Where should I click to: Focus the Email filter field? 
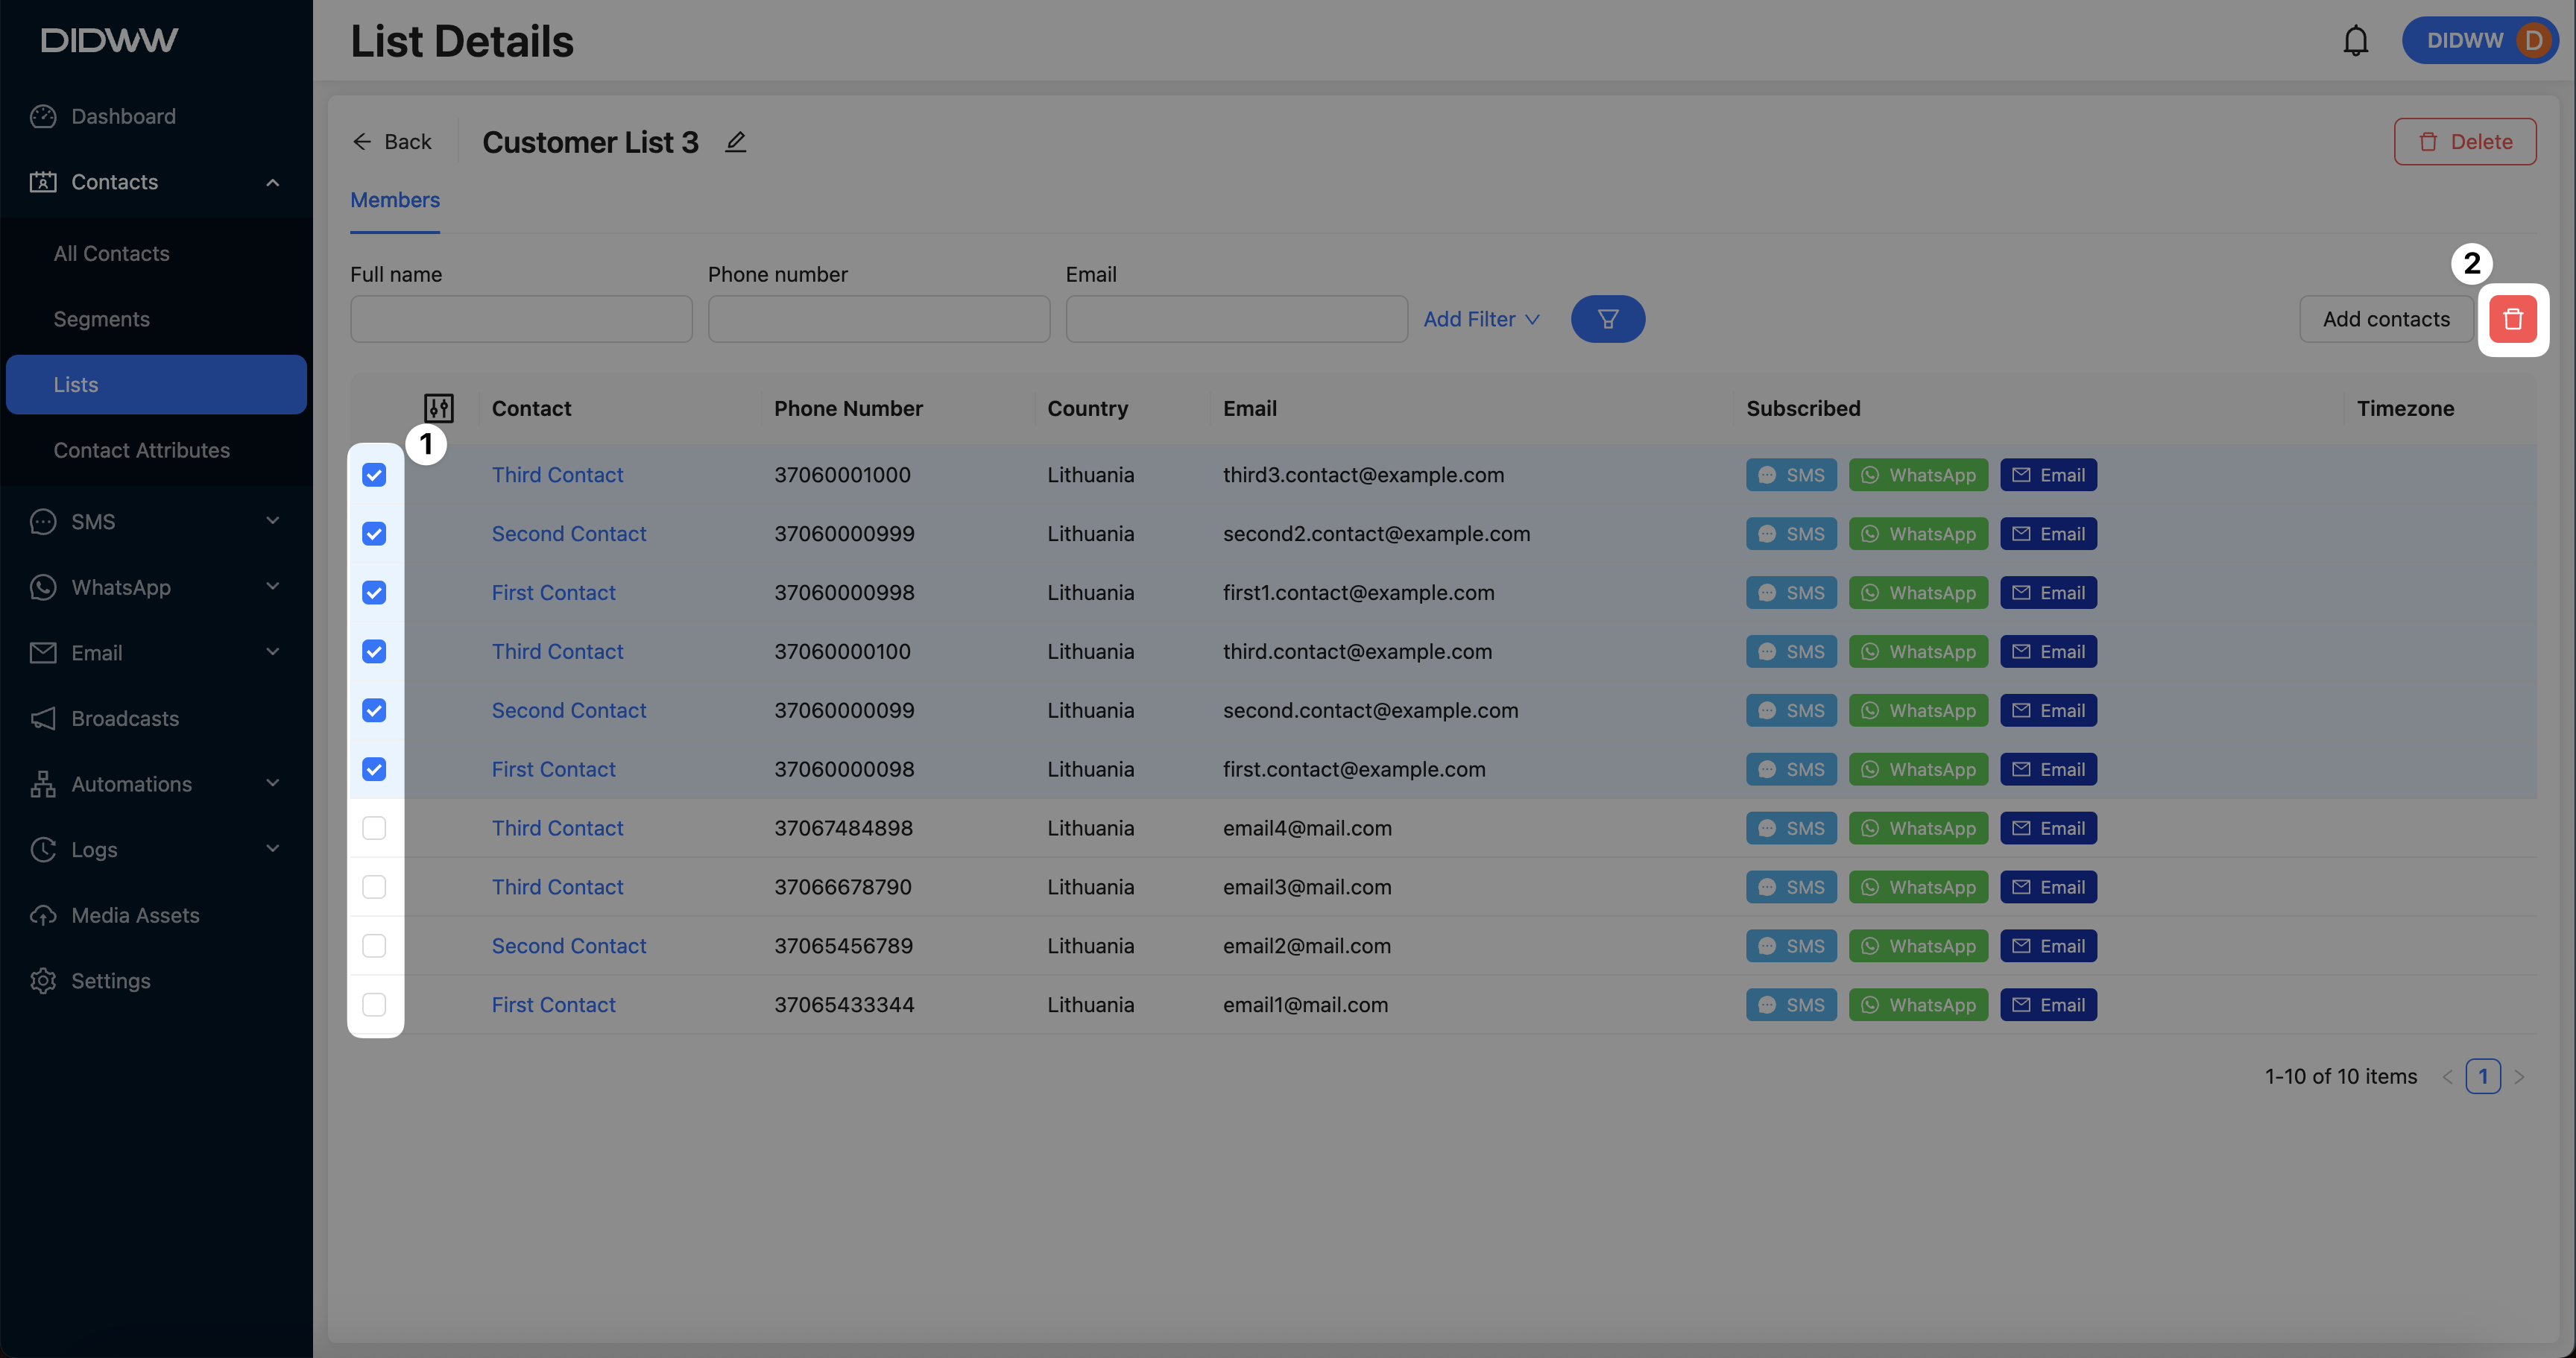[x=1237, y=319]
